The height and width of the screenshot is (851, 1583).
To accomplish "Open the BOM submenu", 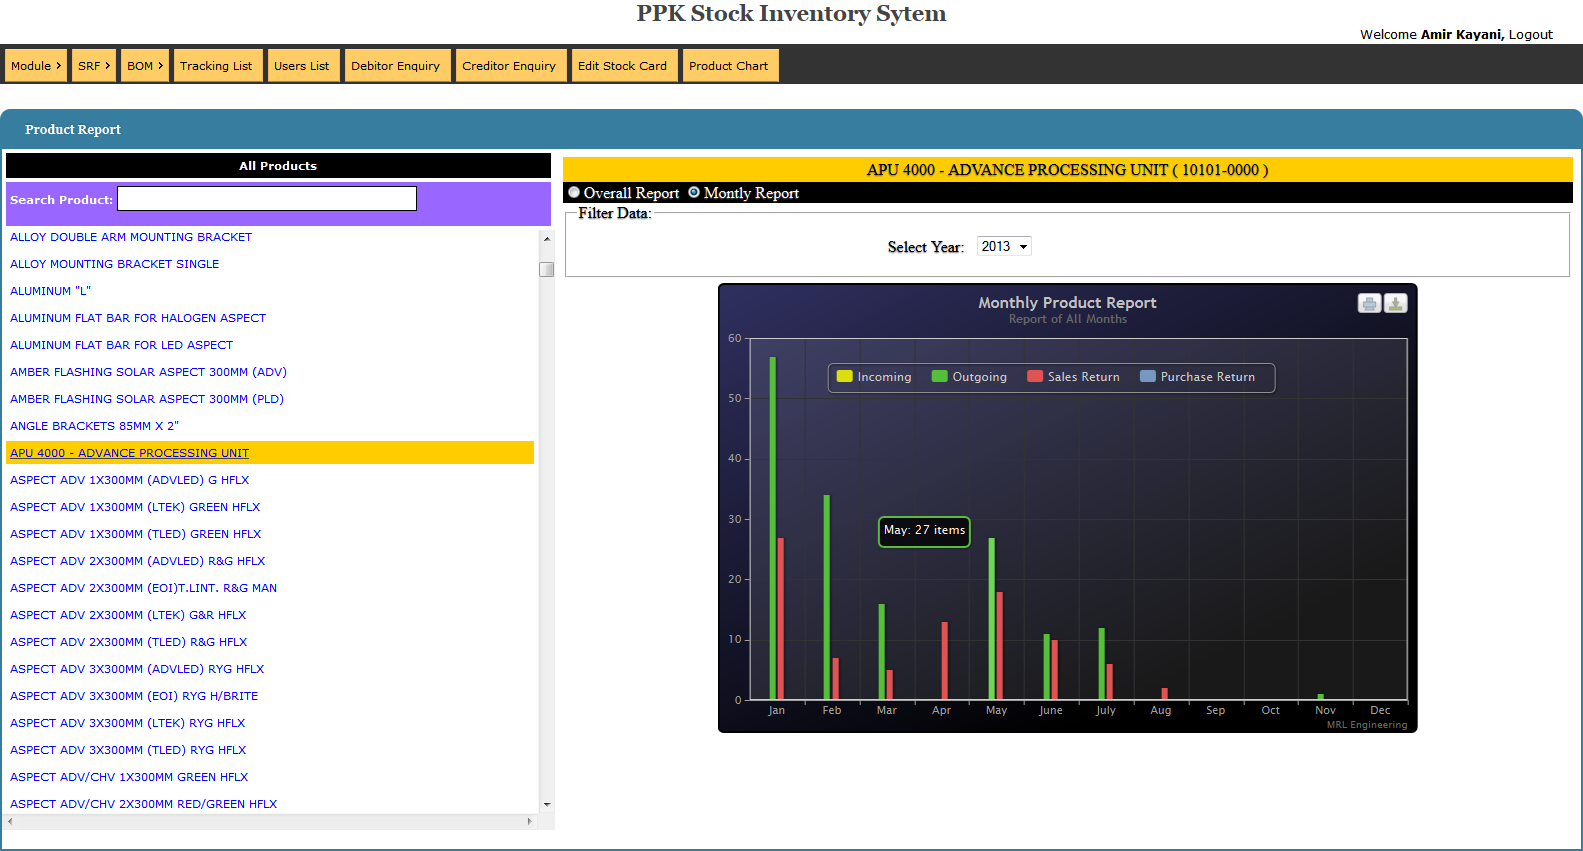I will pos(145,66).
